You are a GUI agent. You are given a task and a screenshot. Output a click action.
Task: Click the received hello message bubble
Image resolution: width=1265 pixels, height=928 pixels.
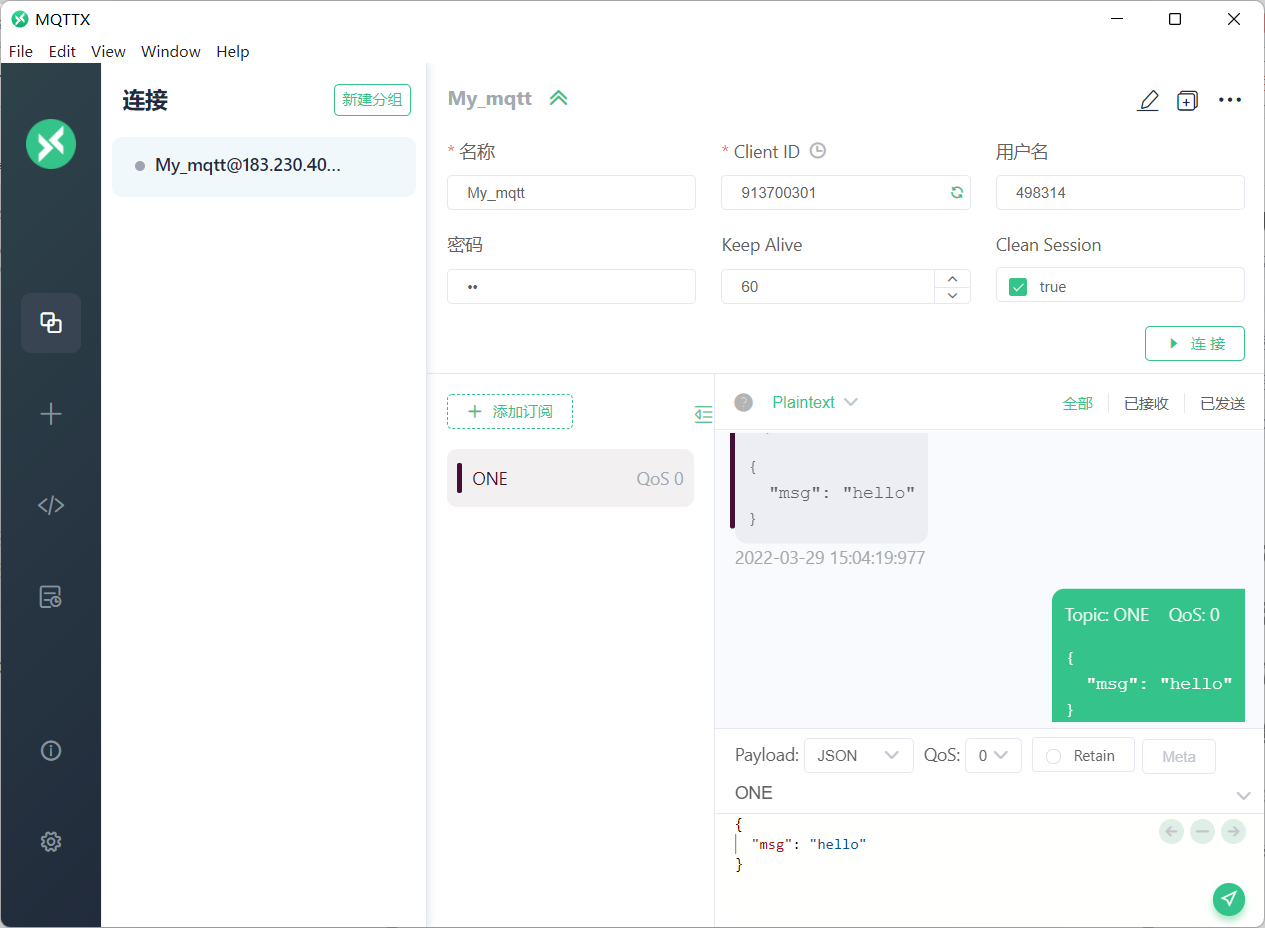(831, 488)
